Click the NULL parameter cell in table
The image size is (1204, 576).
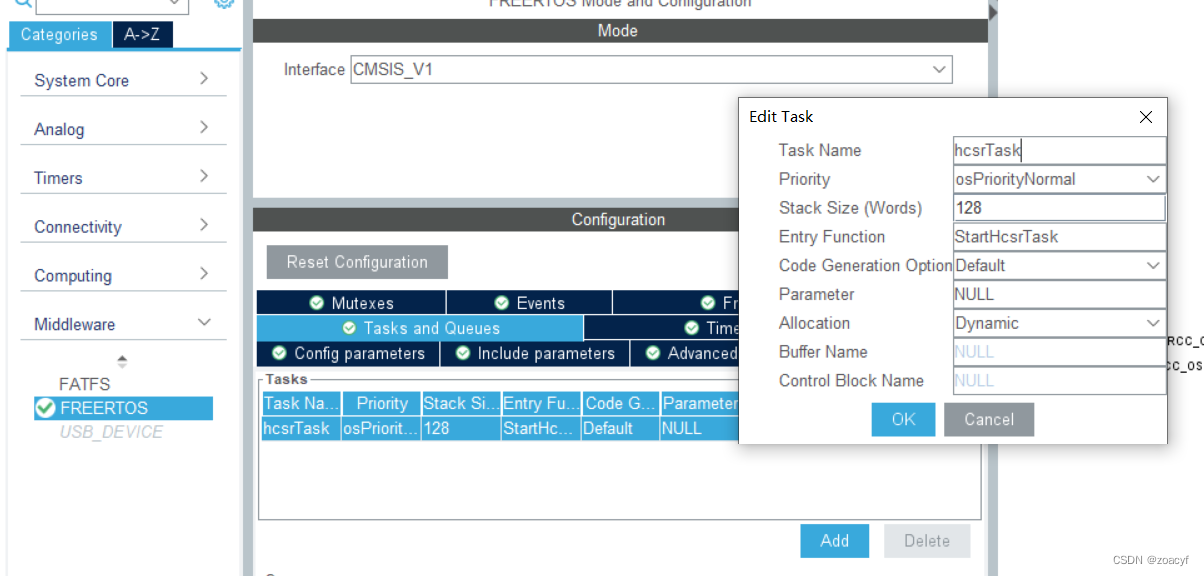tap(699, 428)
